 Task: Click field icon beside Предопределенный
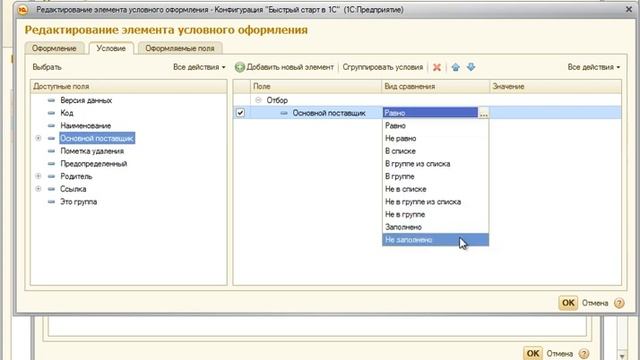point(51,164)
